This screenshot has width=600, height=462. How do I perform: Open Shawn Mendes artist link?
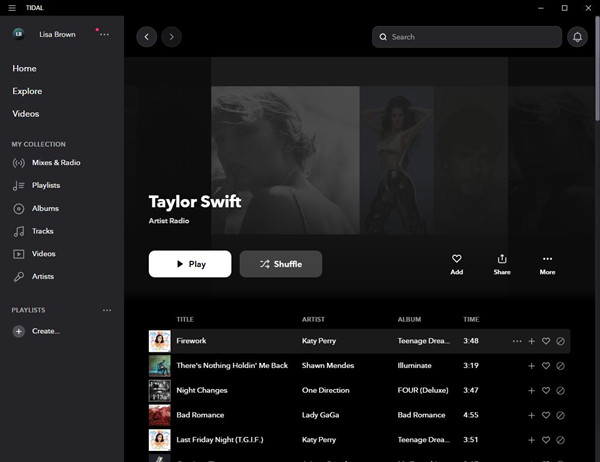click(x=328, y=366)
